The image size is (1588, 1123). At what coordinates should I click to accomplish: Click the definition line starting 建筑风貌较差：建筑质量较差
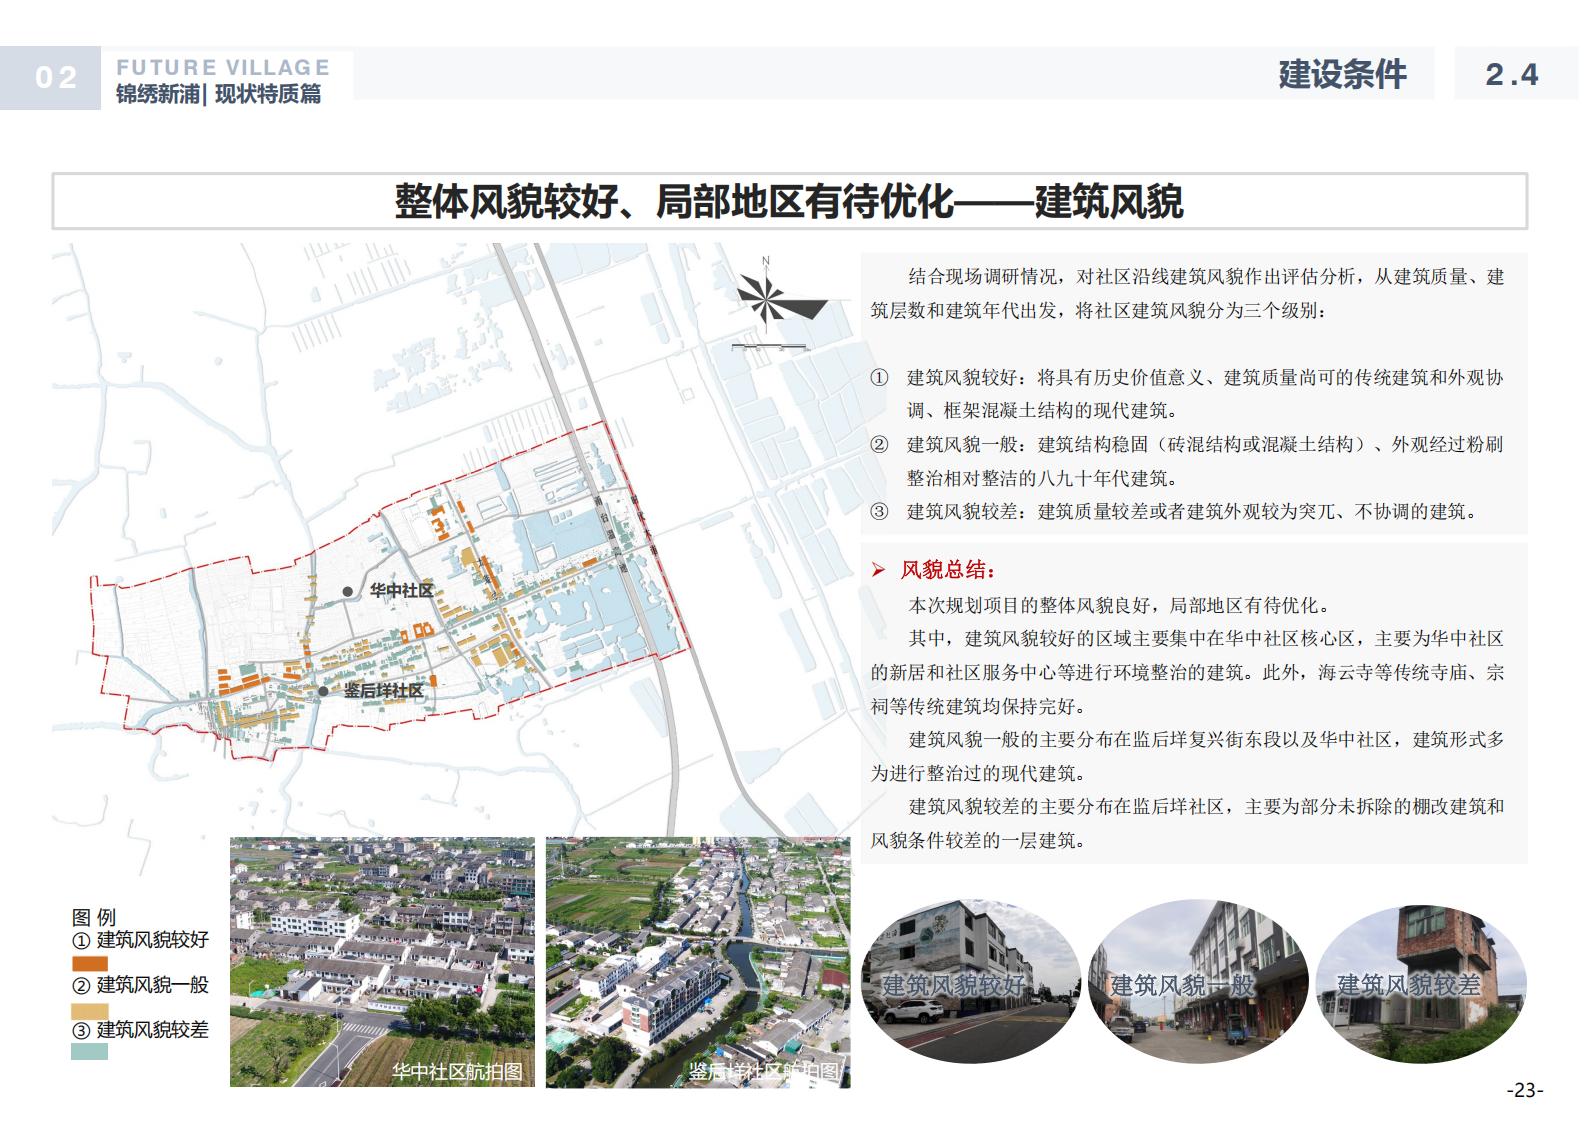pyautogui.click(x=1192, y=512)
